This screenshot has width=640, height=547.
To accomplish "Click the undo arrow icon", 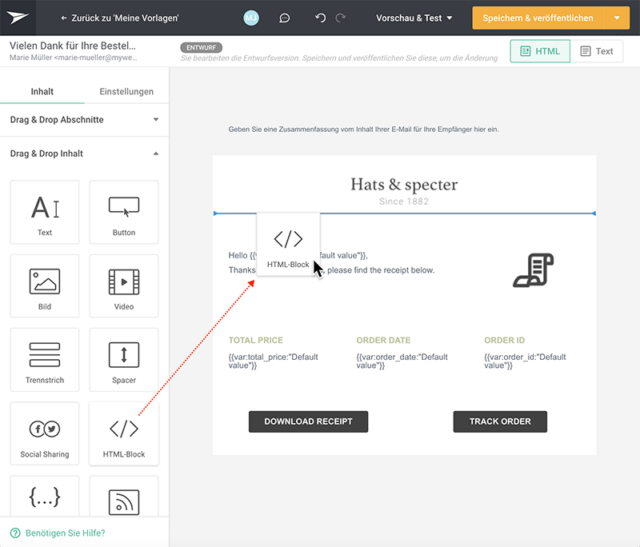I will tap(320, 18).
